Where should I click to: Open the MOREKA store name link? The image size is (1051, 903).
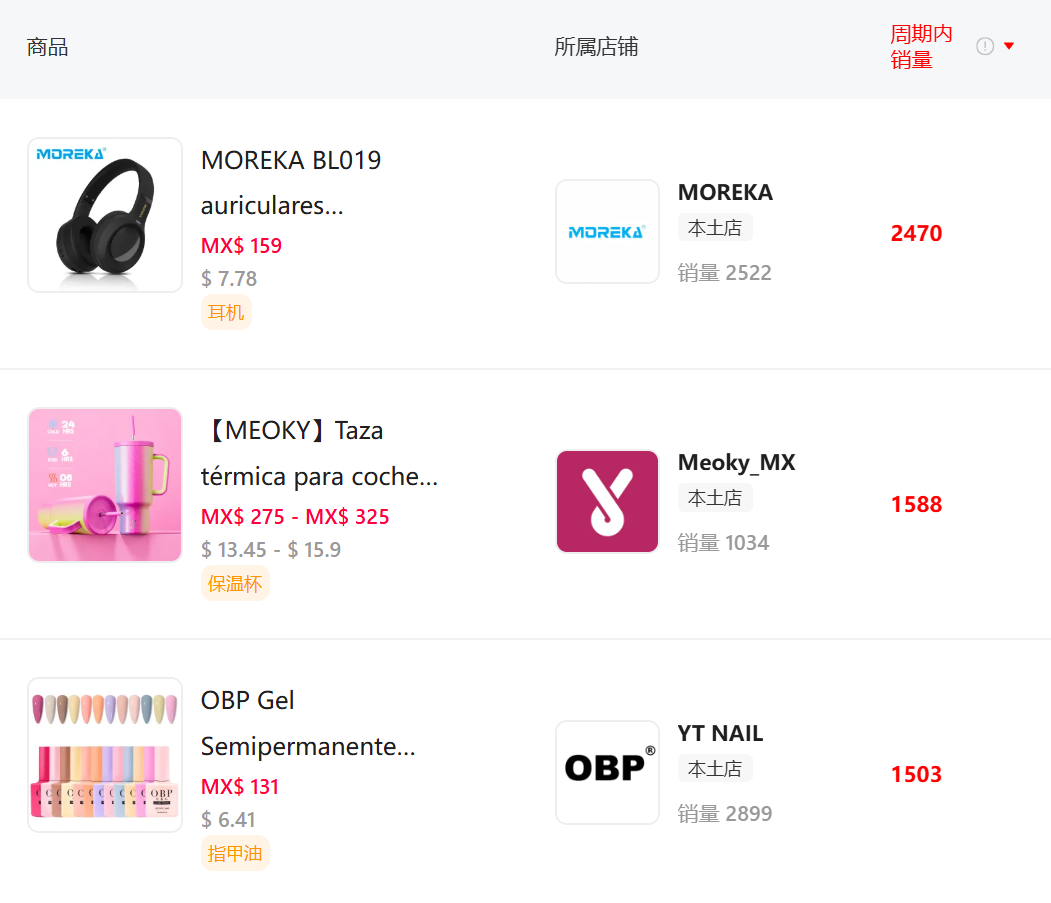pos(725,192)
